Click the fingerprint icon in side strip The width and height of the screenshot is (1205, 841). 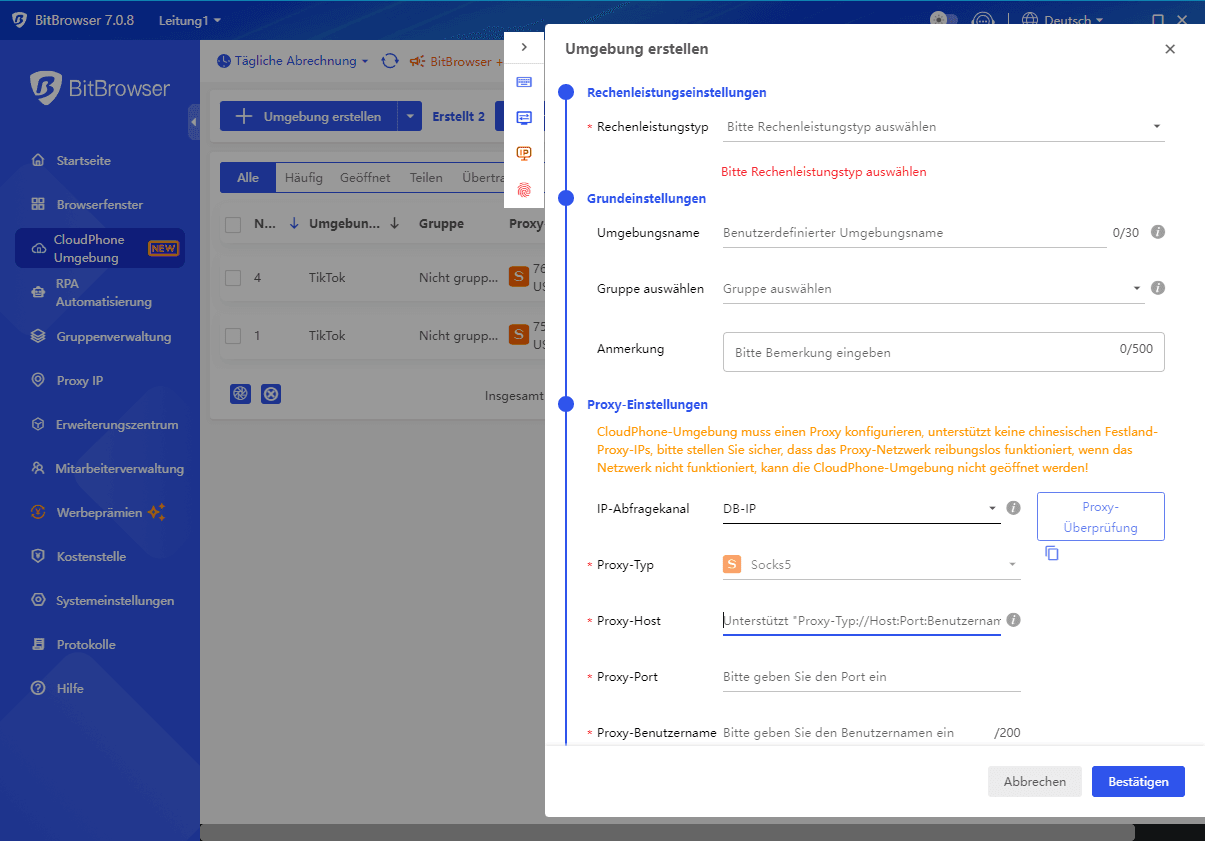pyautogui.click(x=524, y=189)
